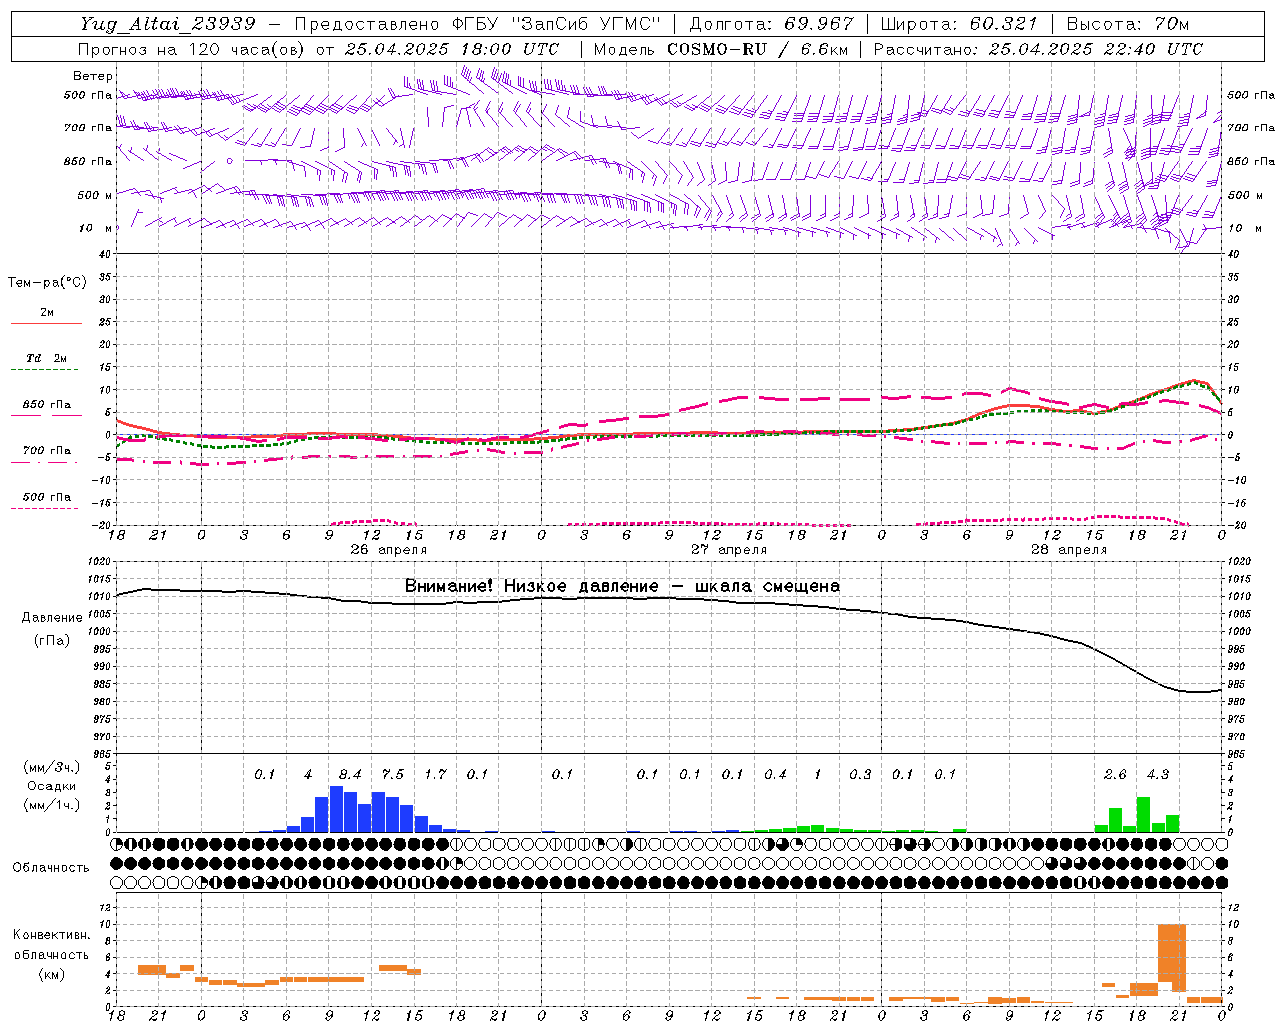This screenshot has width=1280, height=1024.
Task: Select the (мм/3ч.) unit label
Action: pos(51,767)
